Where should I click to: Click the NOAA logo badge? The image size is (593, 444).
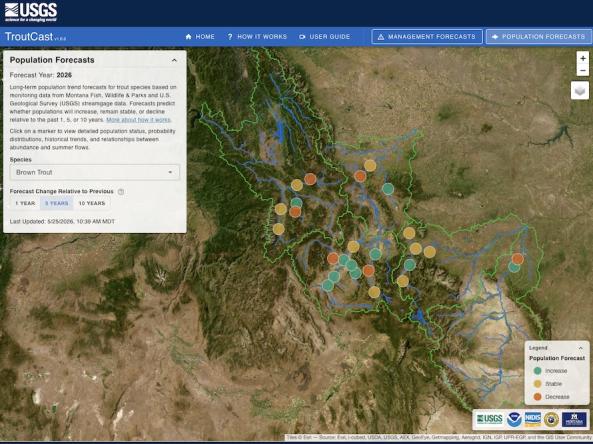[514, 419]
